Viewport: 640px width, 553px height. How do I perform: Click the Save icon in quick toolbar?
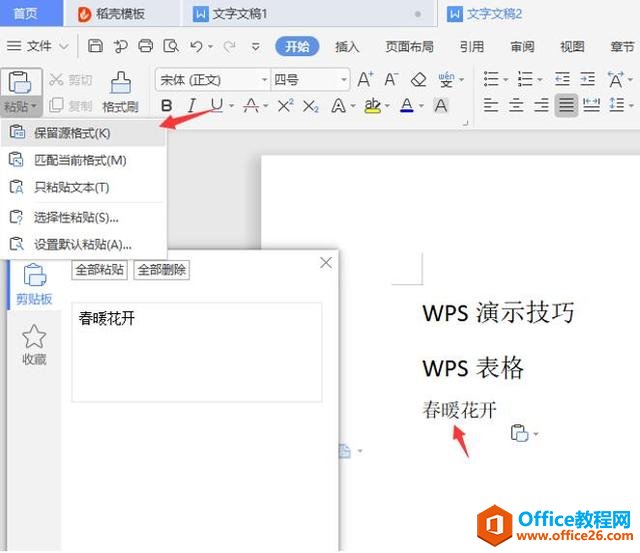[x=95, y=46]
